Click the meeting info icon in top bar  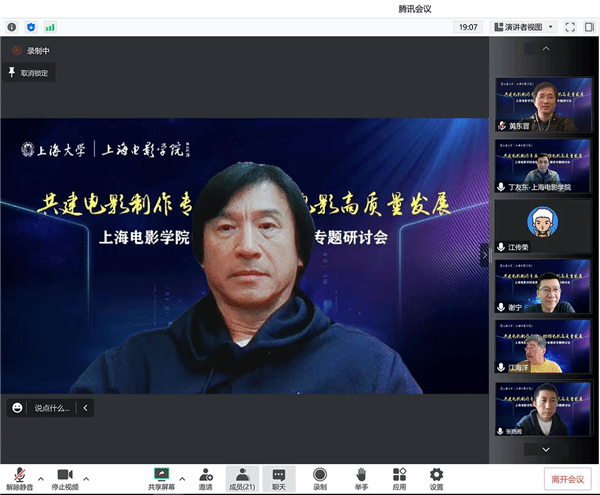pos(12,27)
